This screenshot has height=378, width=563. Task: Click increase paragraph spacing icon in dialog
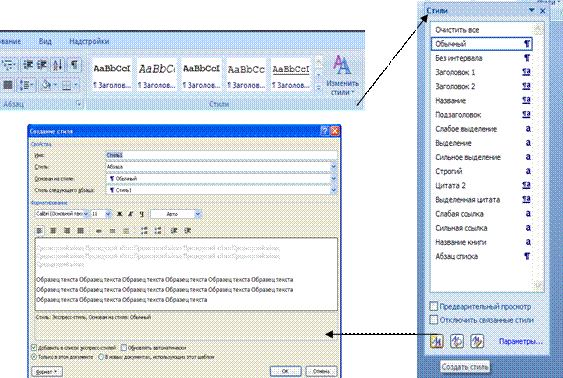(144, 230)
